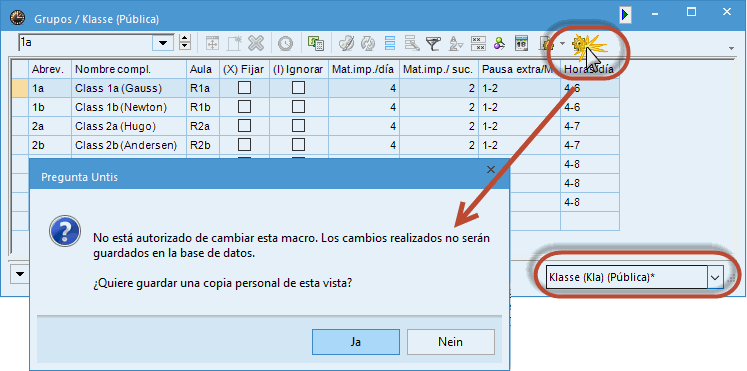This screenshot has width=747, height=371.
Task: Toggle Ignorar checkbox for class 2a
Action: pyautogui.click(x=299, y=126)
